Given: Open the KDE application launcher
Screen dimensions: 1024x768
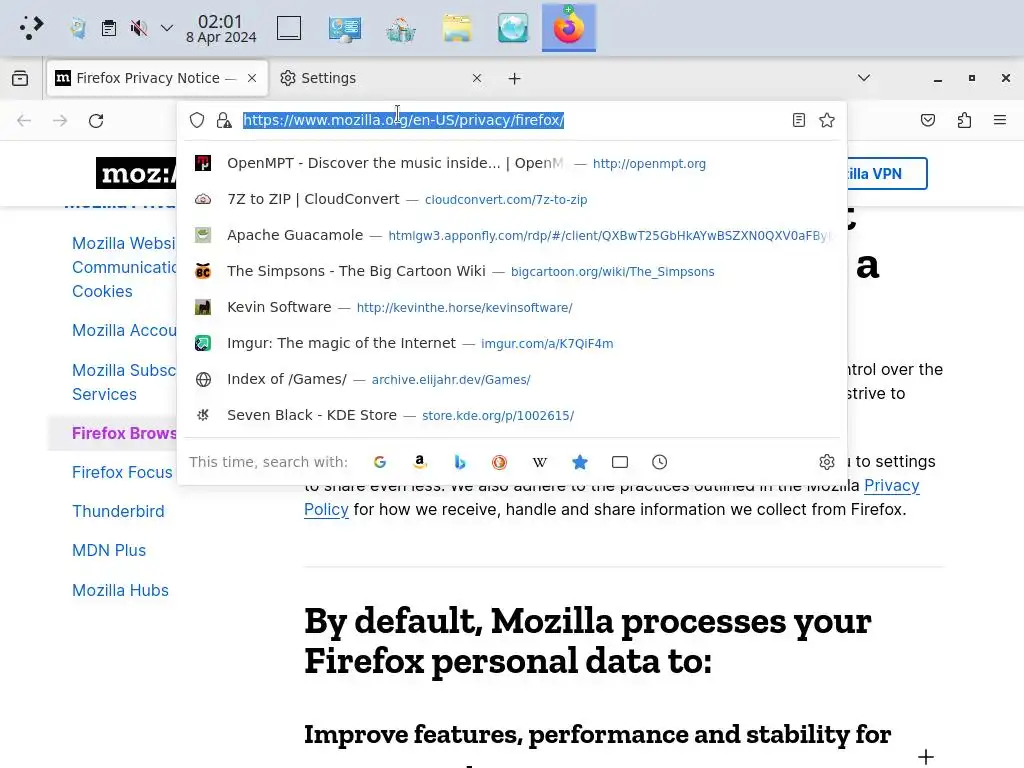Looking at the screenshot, I should click(x=31, y=27).
